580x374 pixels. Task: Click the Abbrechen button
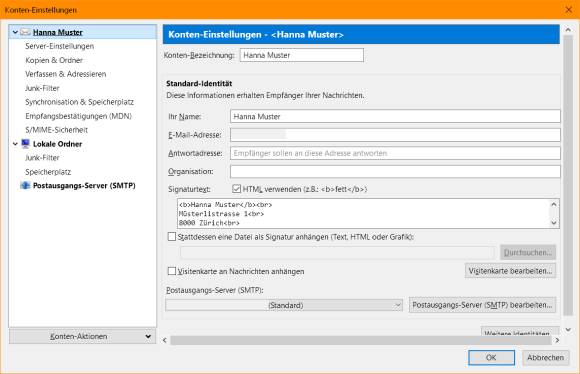(546, 358)
